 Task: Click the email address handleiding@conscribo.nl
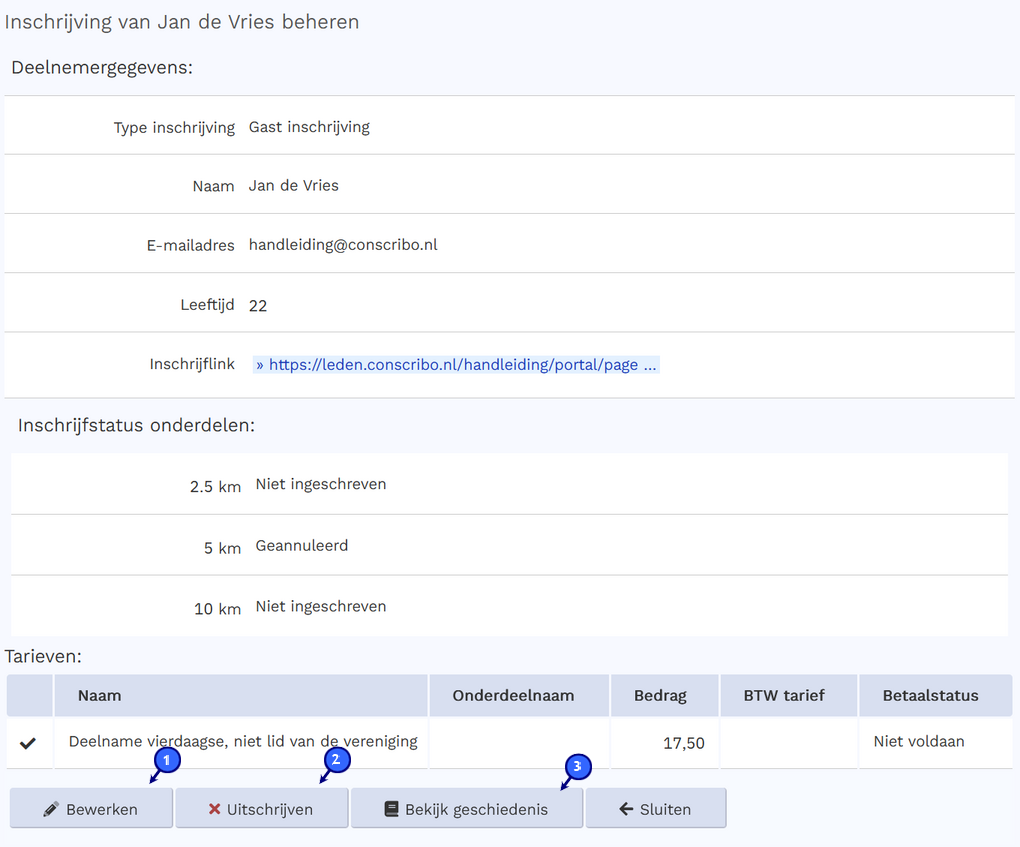click(x=343, y=245)
